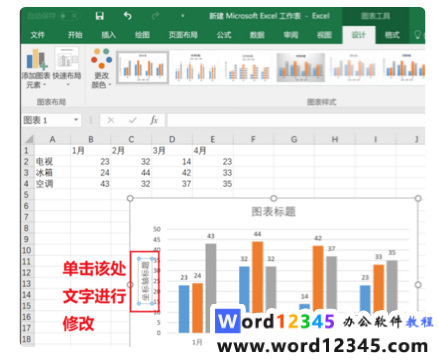
Task: Select column B header
Action: [x=91, y=139]
